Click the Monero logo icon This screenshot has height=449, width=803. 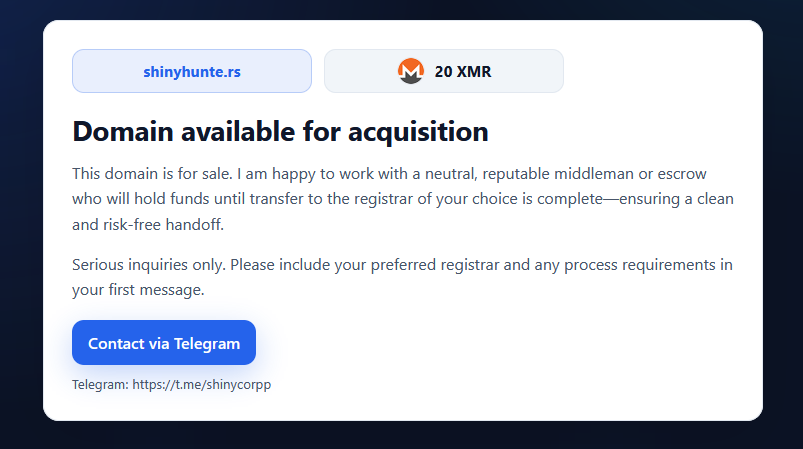point(410,71)
